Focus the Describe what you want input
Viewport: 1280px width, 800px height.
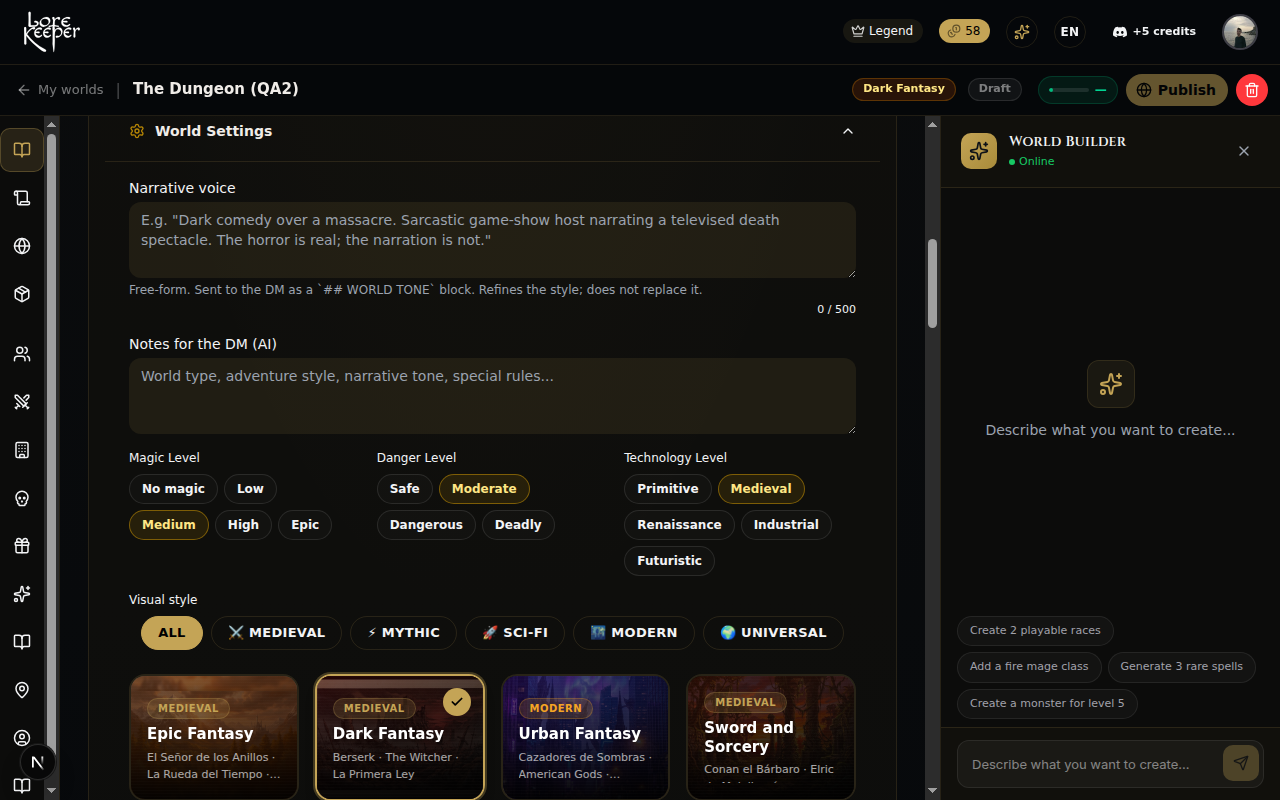(x=1089, y=764)
